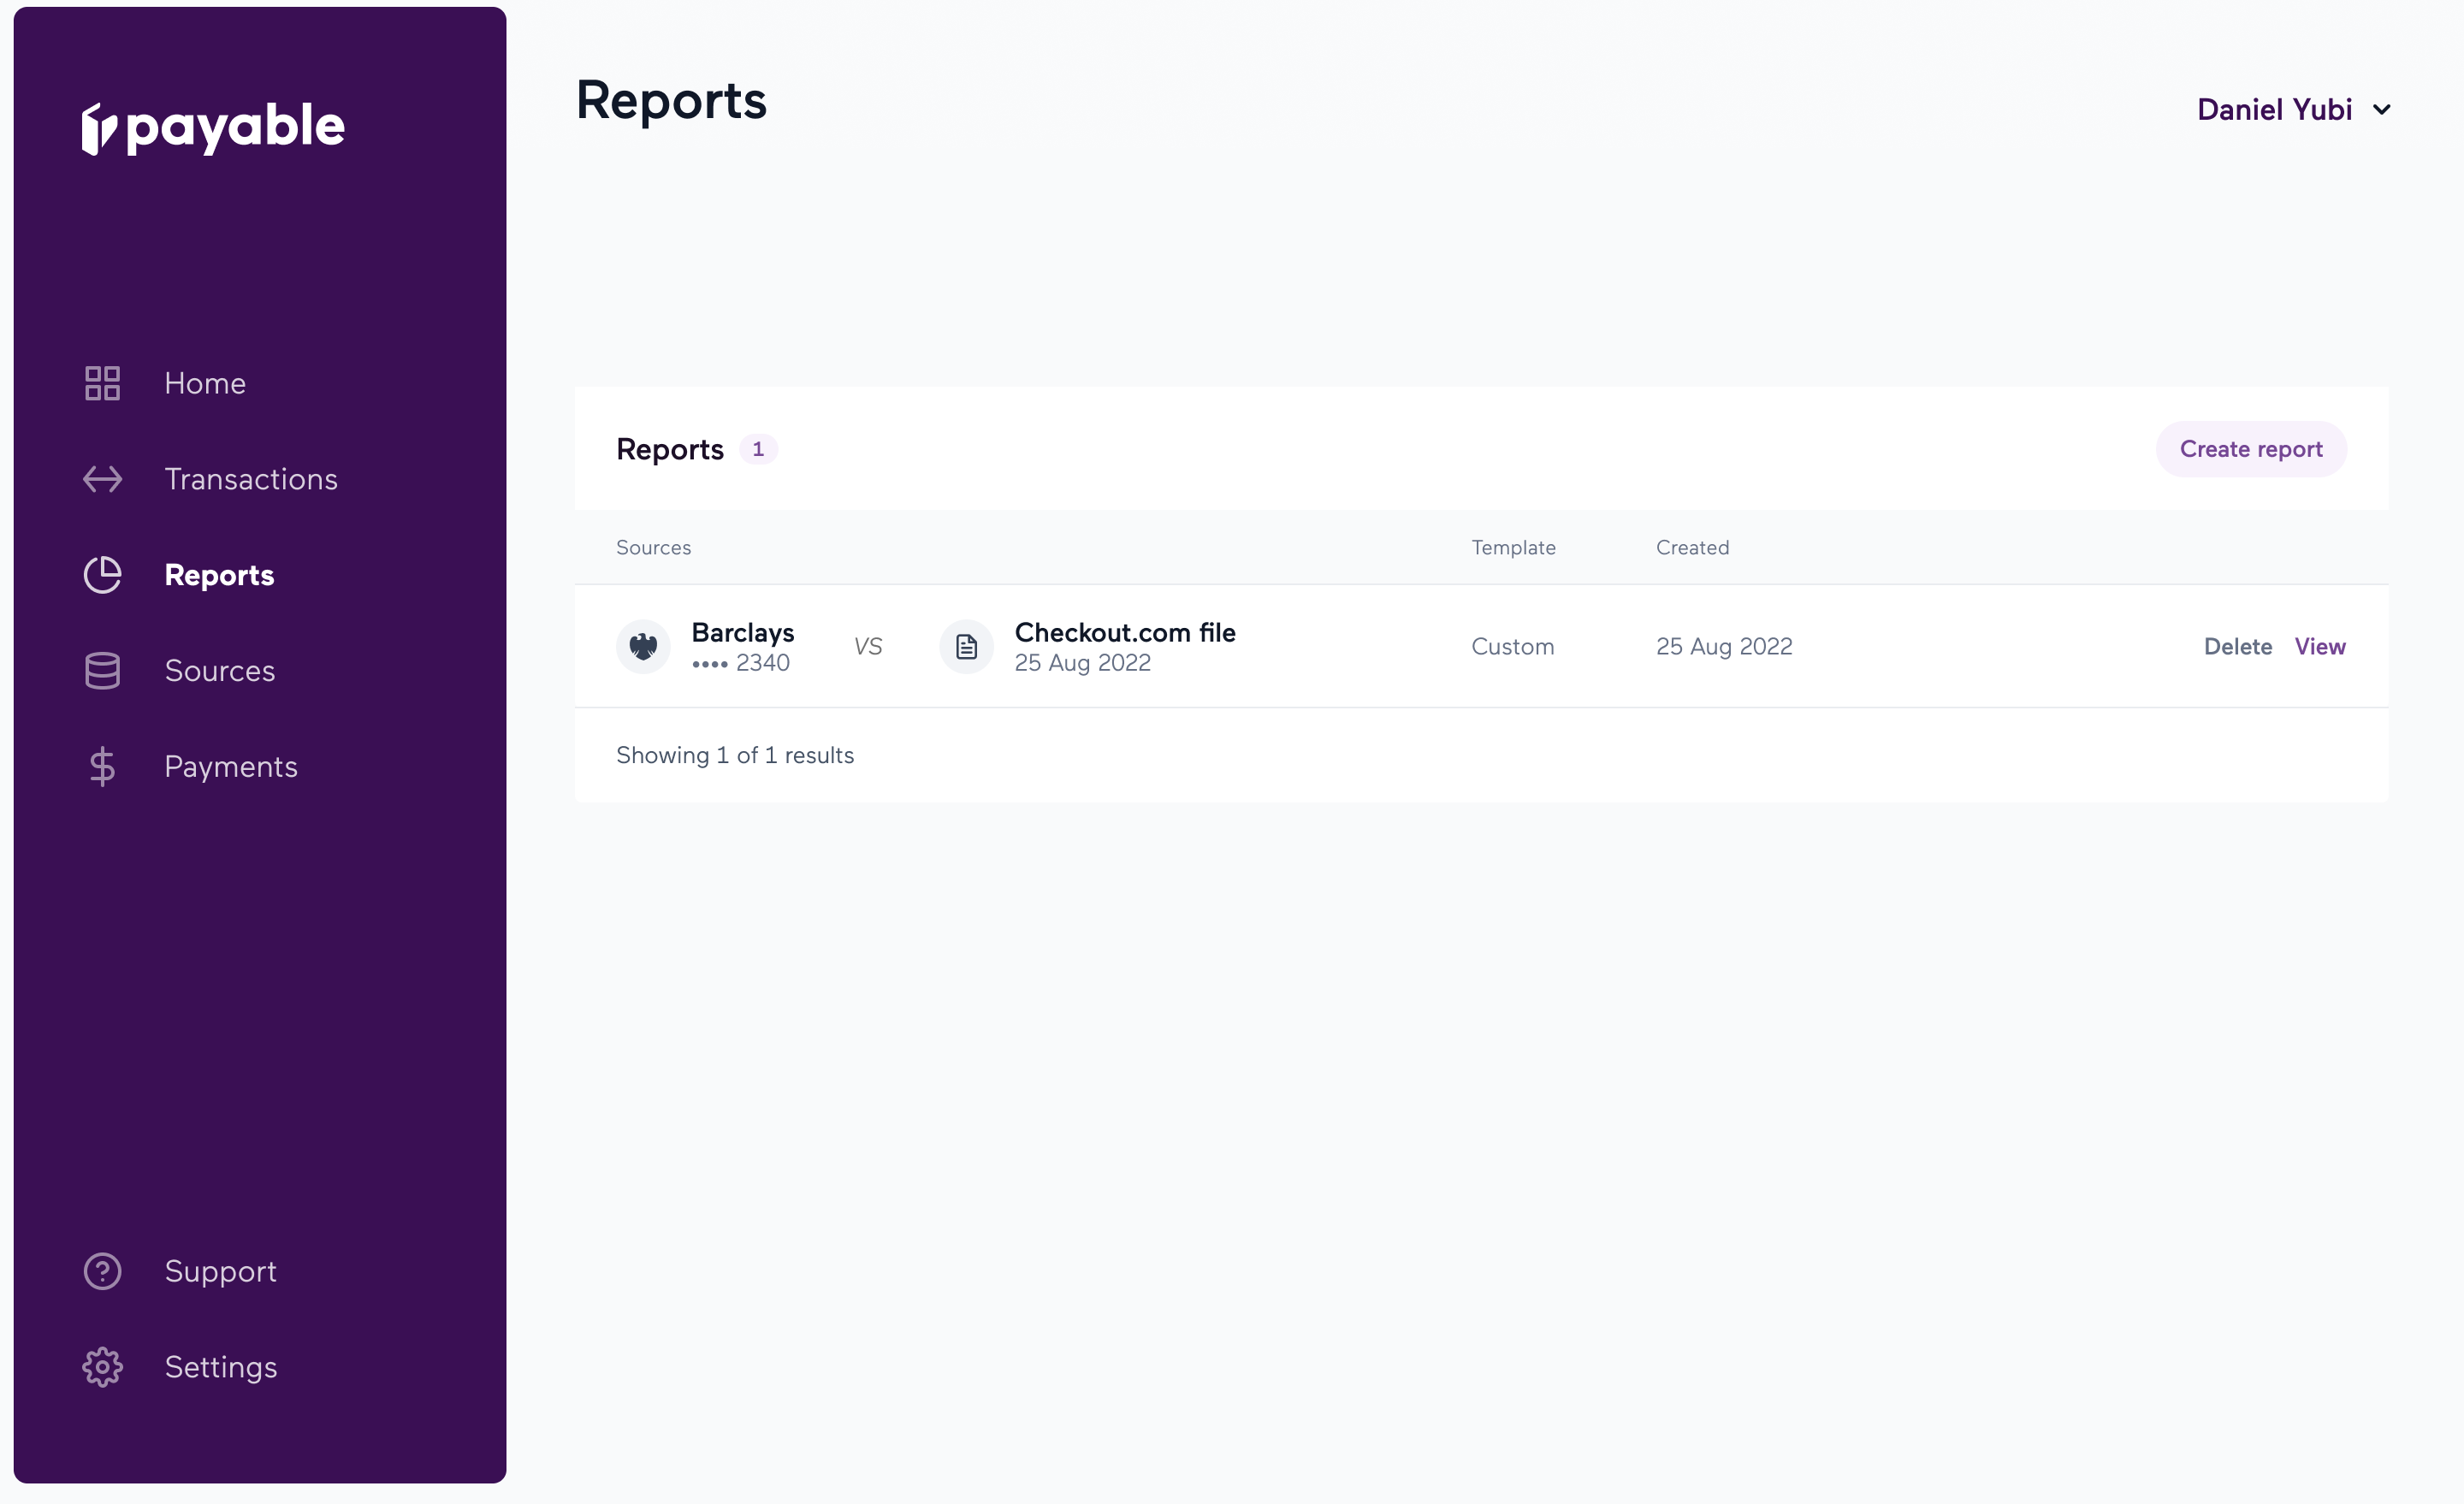2464x1504 pixels.
Task: Click the Support question mark icon
Action: click(102, 1271)
